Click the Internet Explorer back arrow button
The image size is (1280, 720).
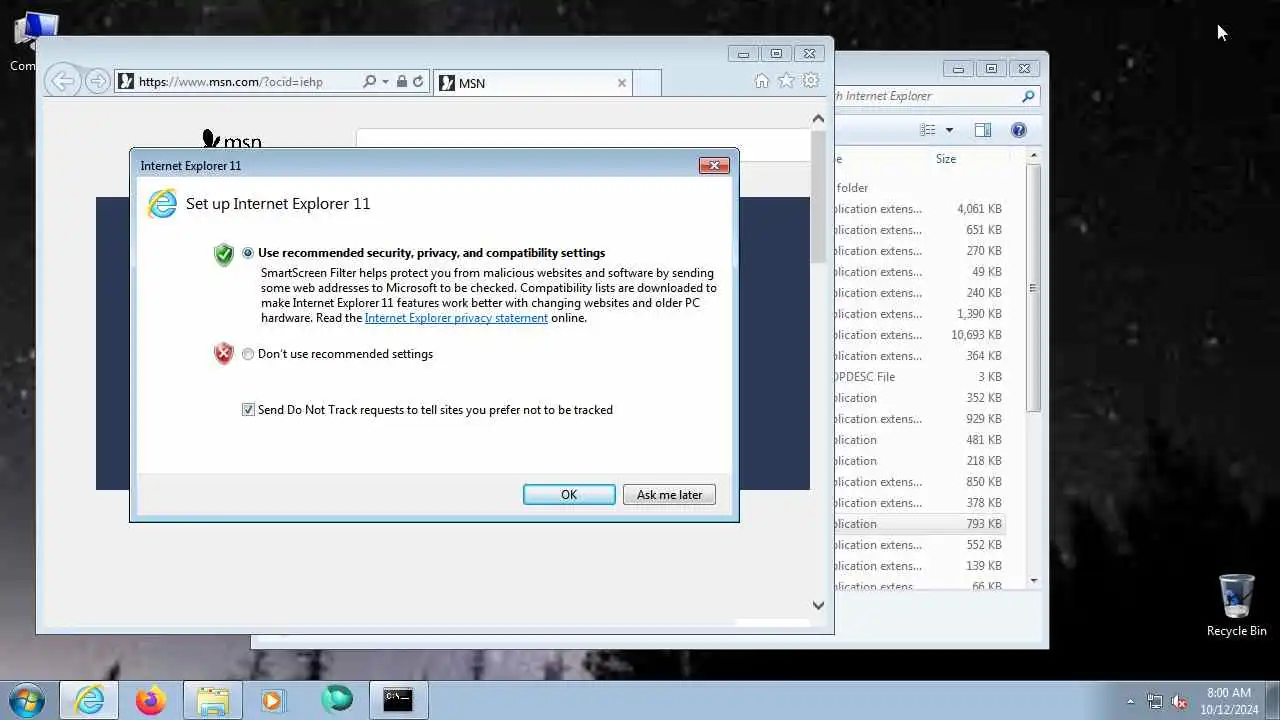pos(63,82)
